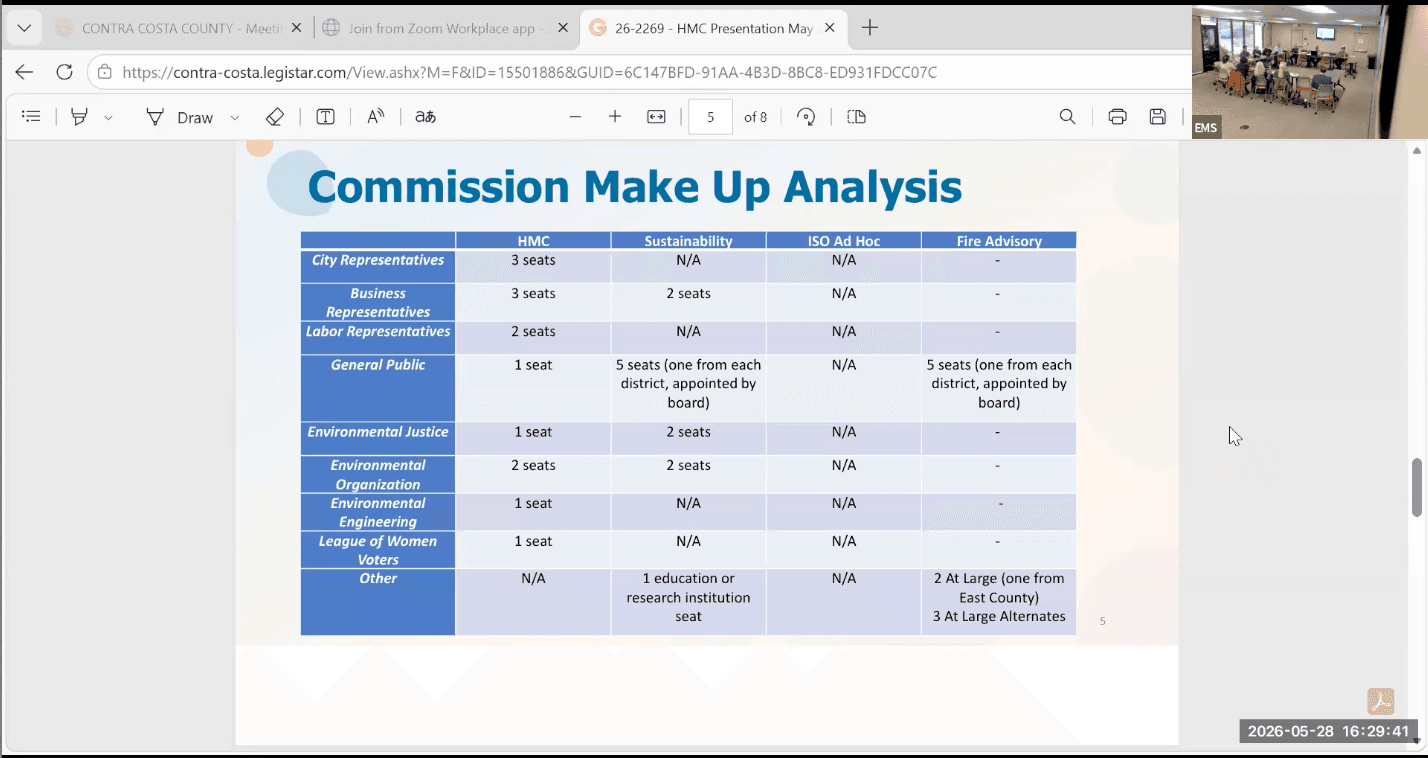
Task: Click the Business Representatives row label
Action: coord(378,303)
